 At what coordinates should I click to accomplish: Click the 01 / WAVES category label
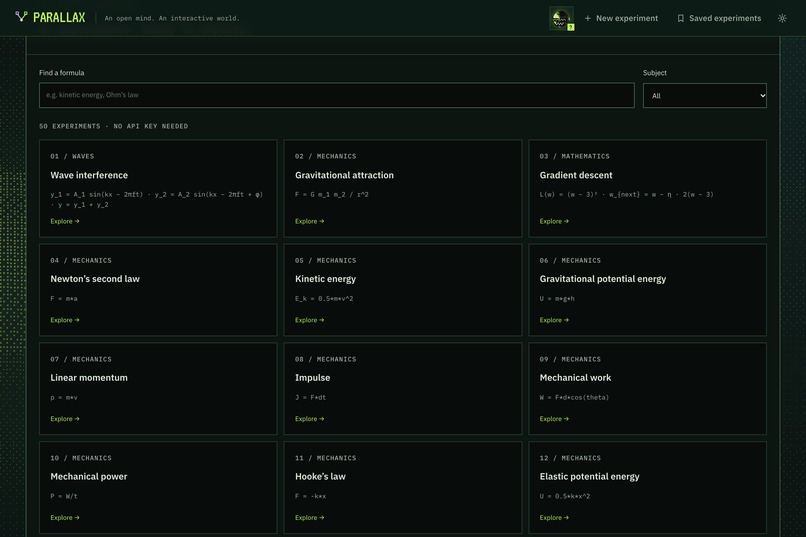point(72,156)
